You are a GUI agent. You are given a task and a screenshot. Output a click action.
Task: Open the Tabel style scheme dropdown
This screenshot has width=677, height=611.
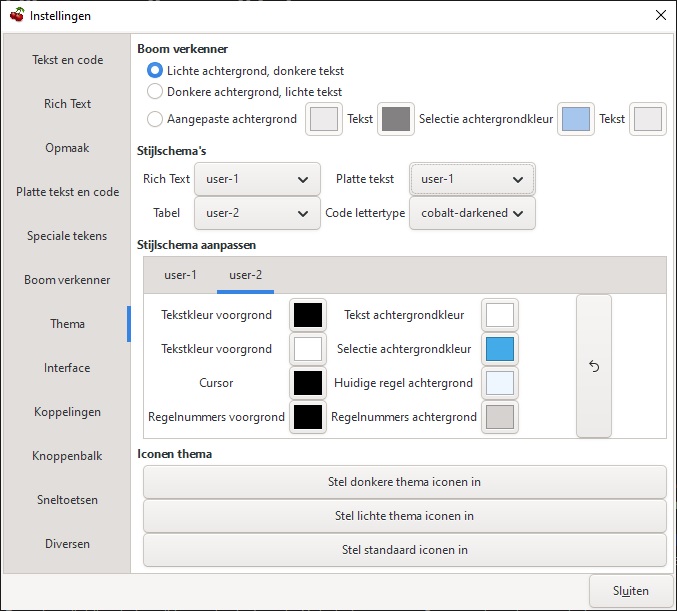[x=257, y=214]
